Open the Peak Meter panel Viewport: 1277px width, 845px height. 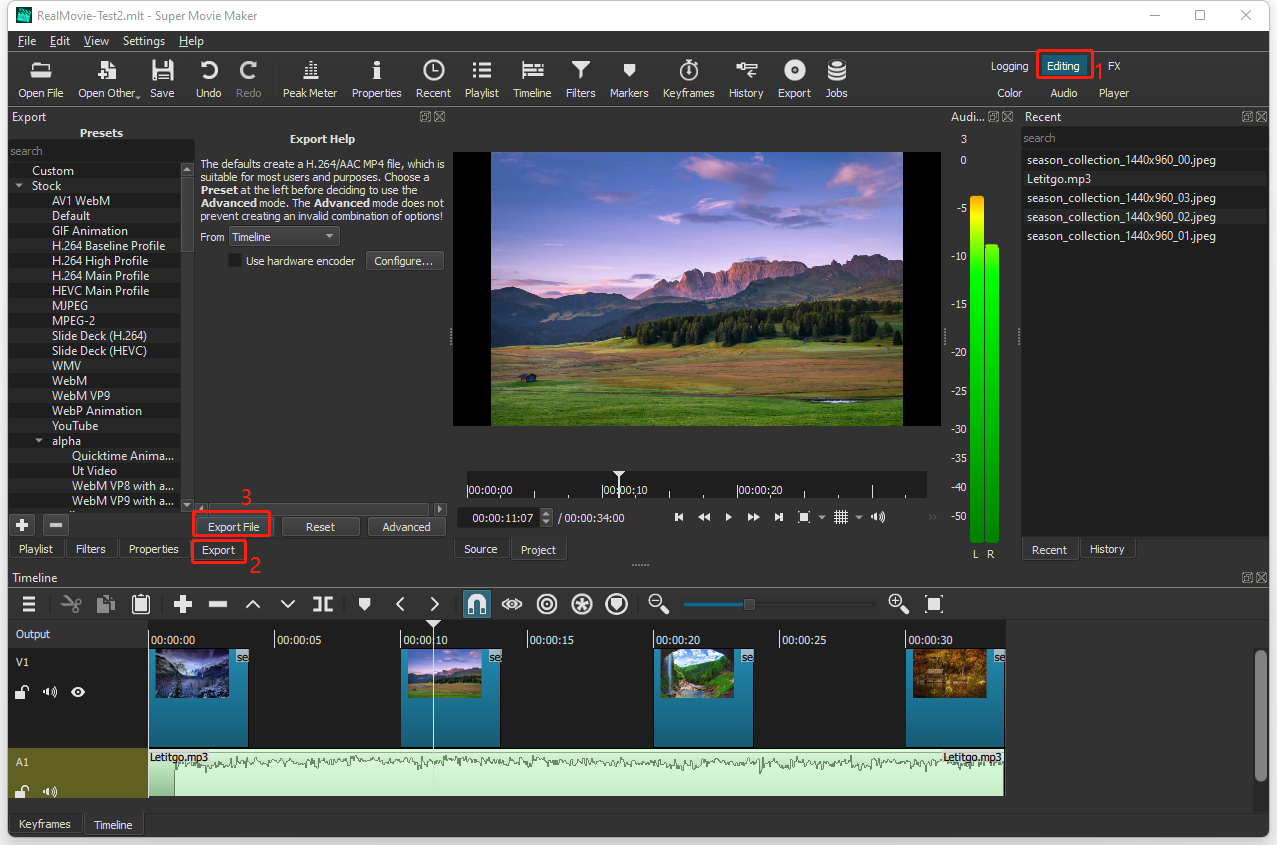pyautogui.click(x=309, y=78)
